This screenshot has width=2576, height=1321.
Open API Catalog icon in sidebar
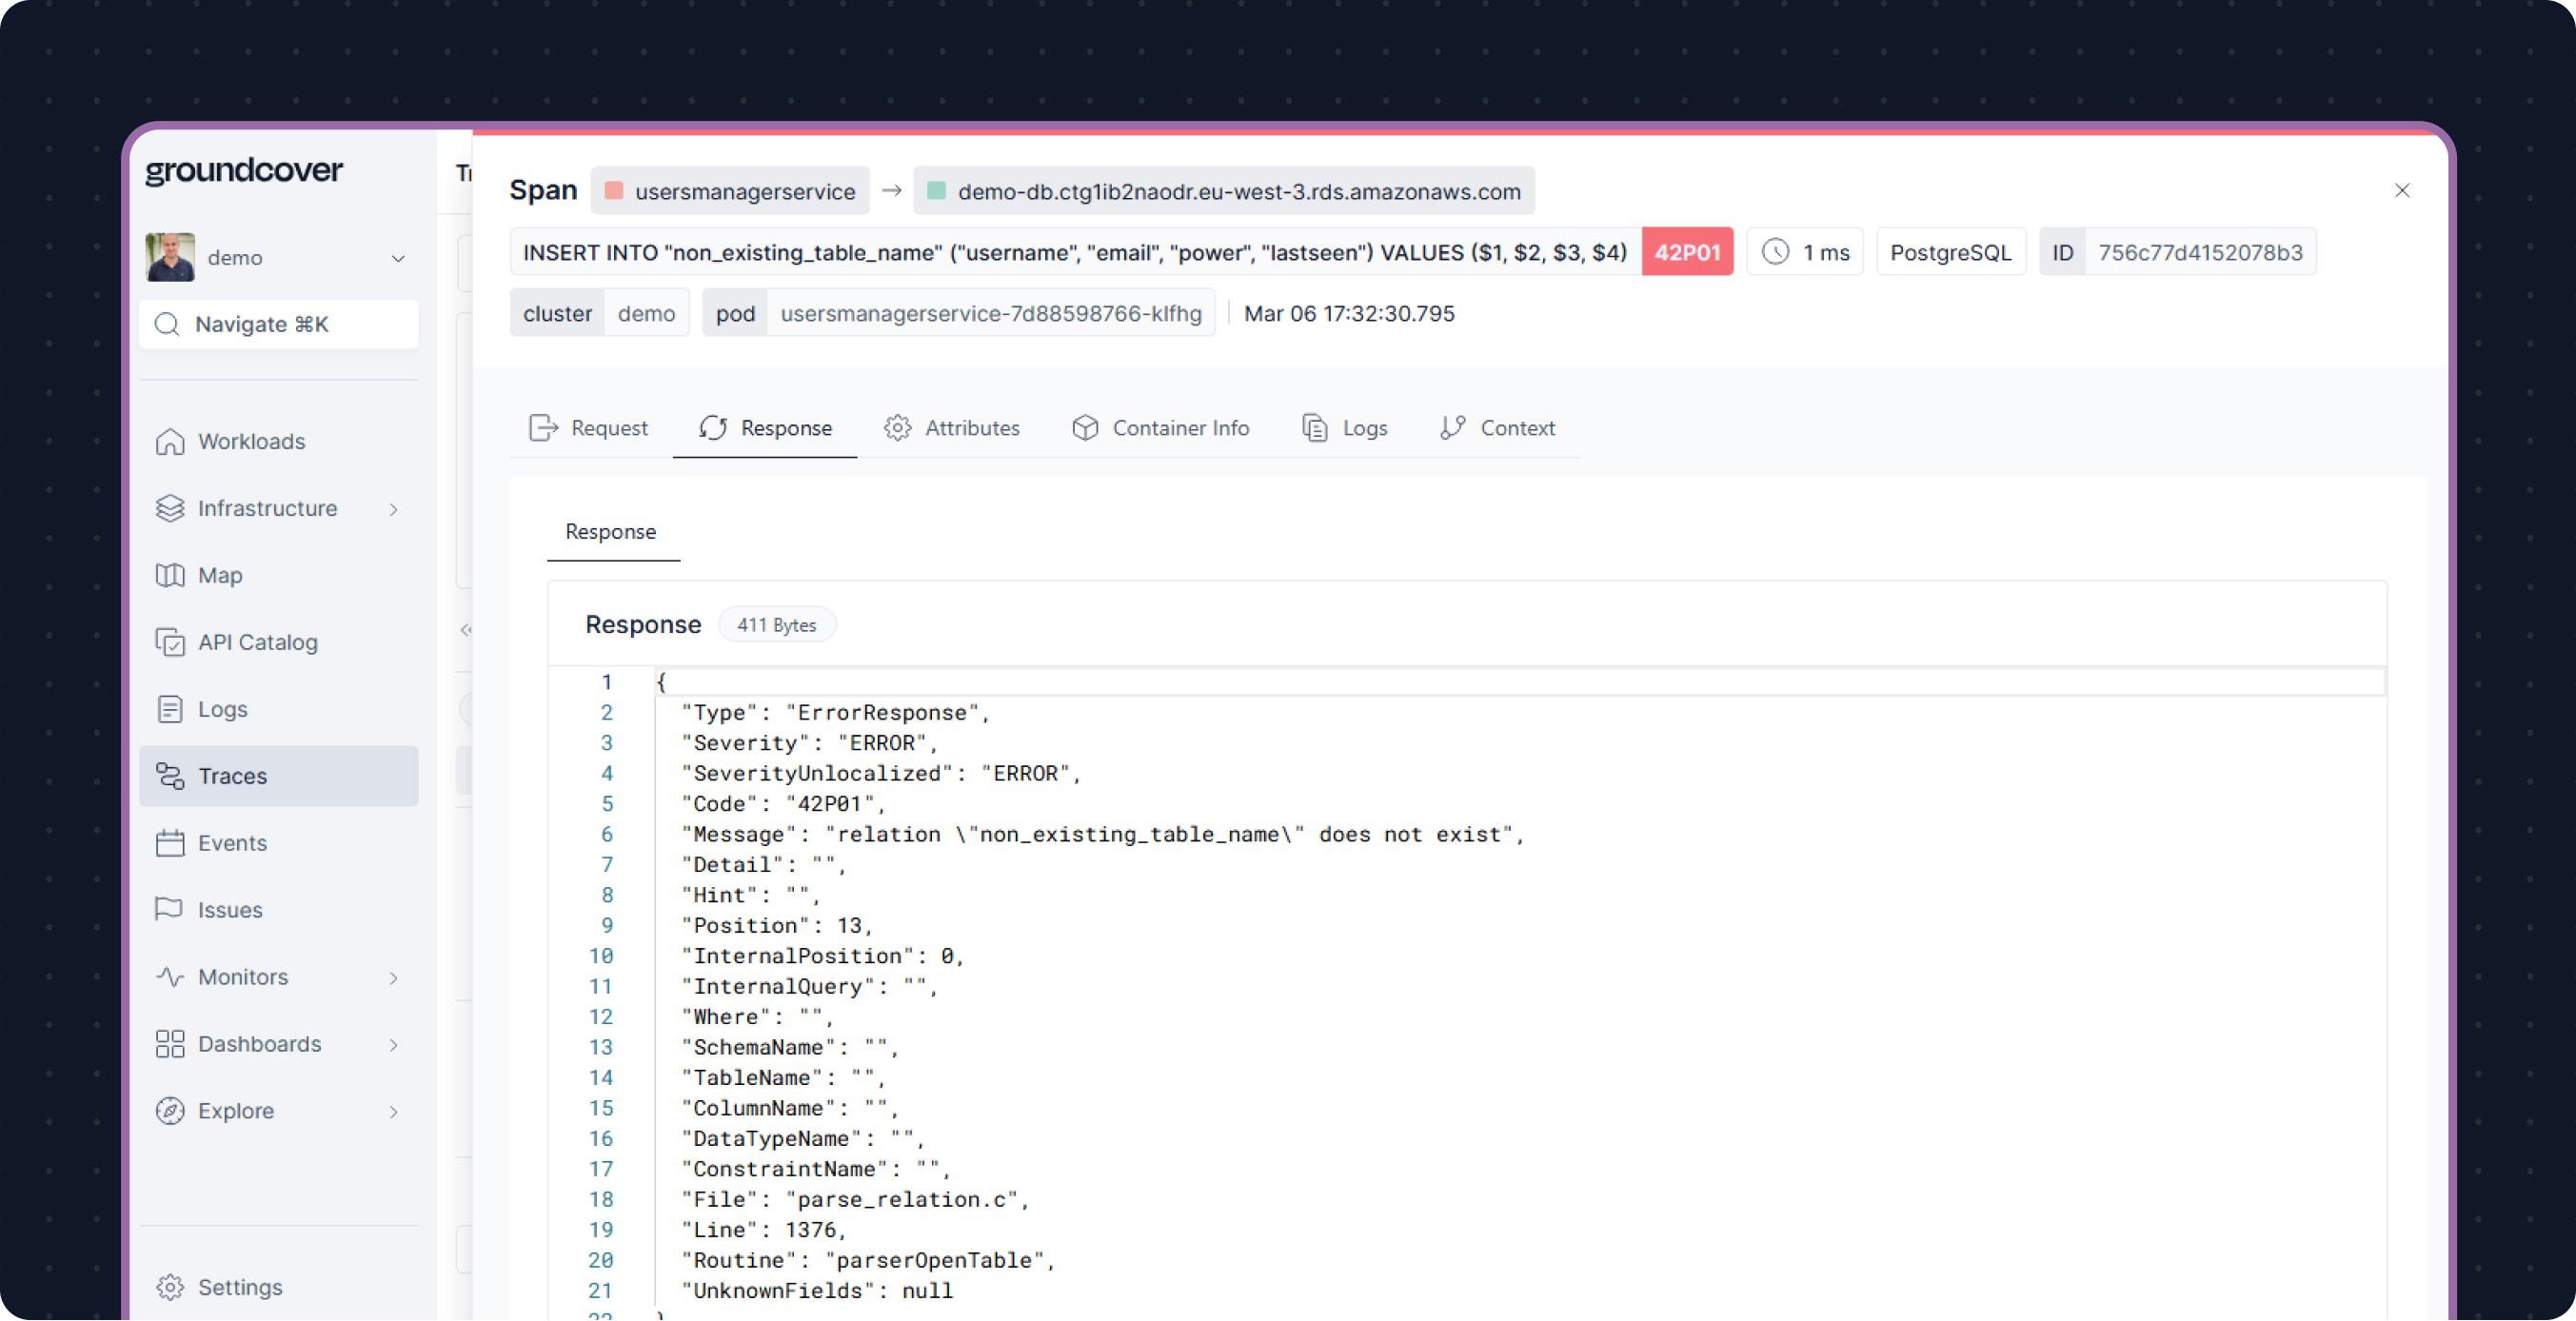170,642
